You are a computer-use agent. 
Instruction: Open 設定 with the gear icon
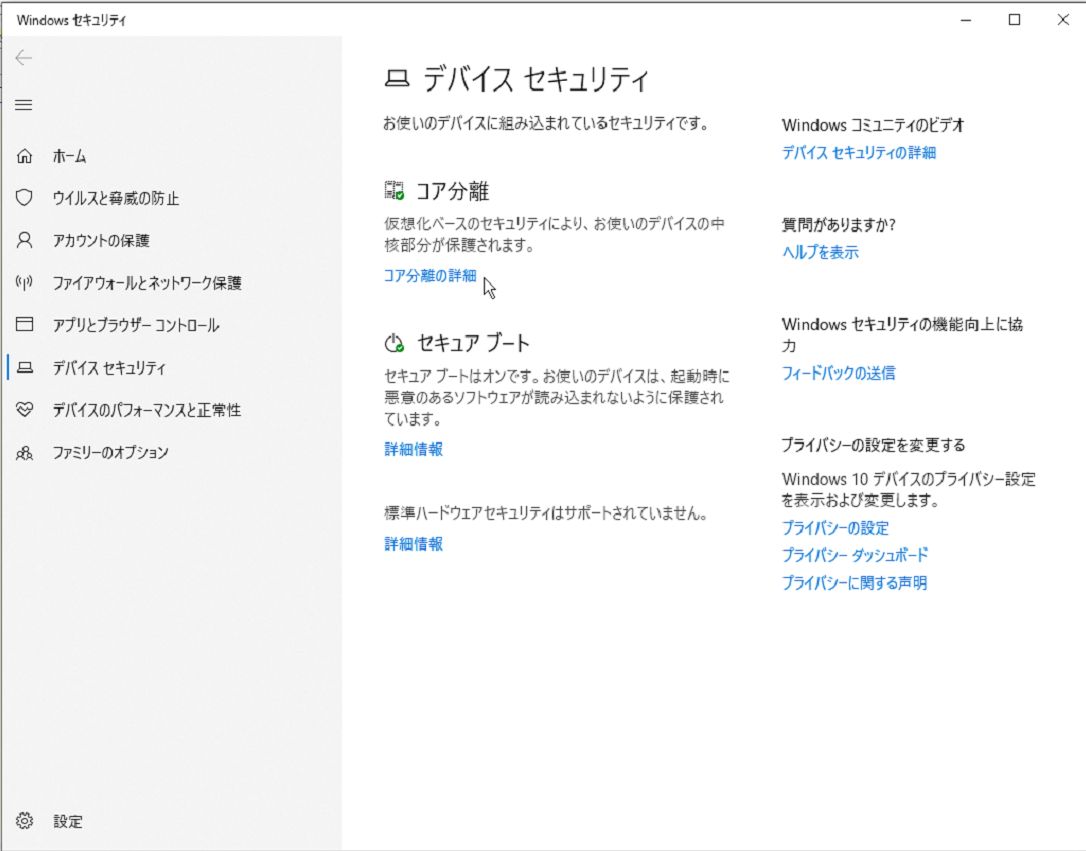tap(24, 820)
